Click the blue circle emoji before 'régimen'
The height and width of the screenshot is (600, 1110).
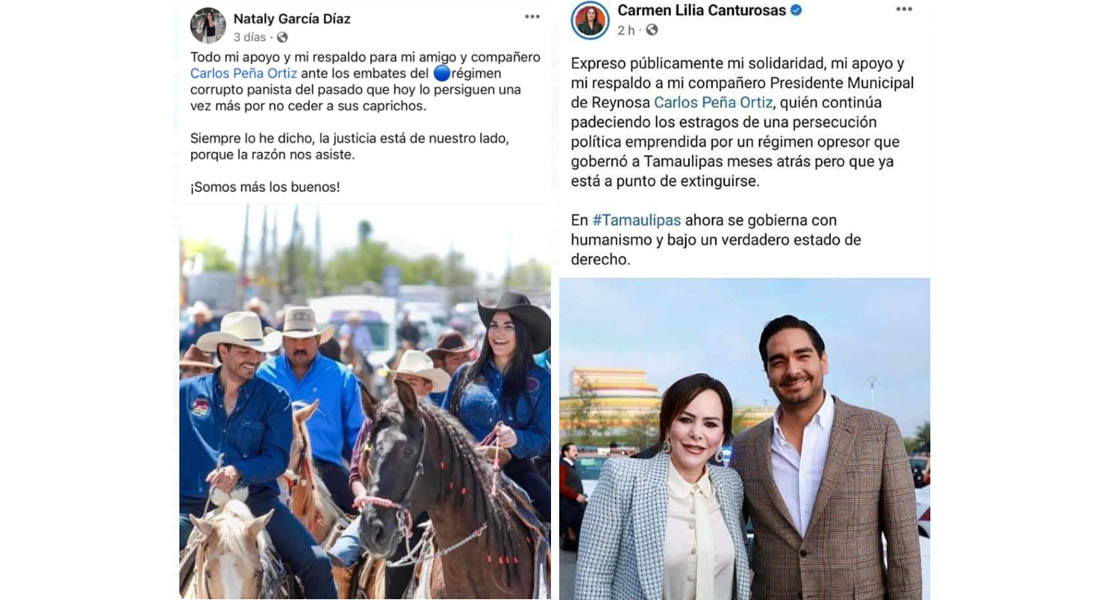442,73
